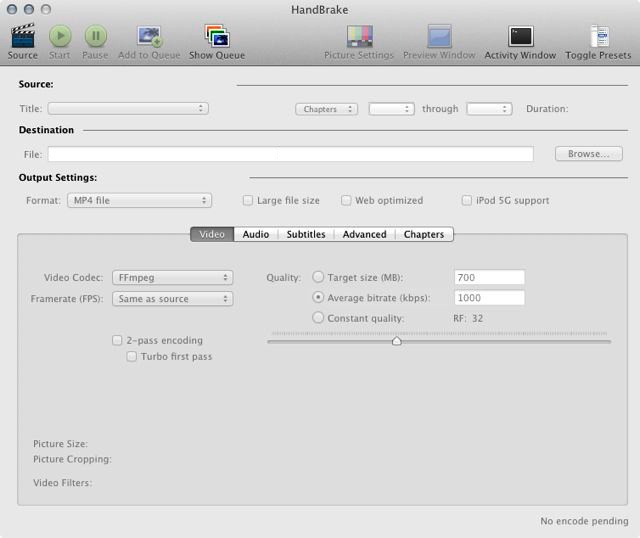Click the Target size 700 field

pos(489,277)
